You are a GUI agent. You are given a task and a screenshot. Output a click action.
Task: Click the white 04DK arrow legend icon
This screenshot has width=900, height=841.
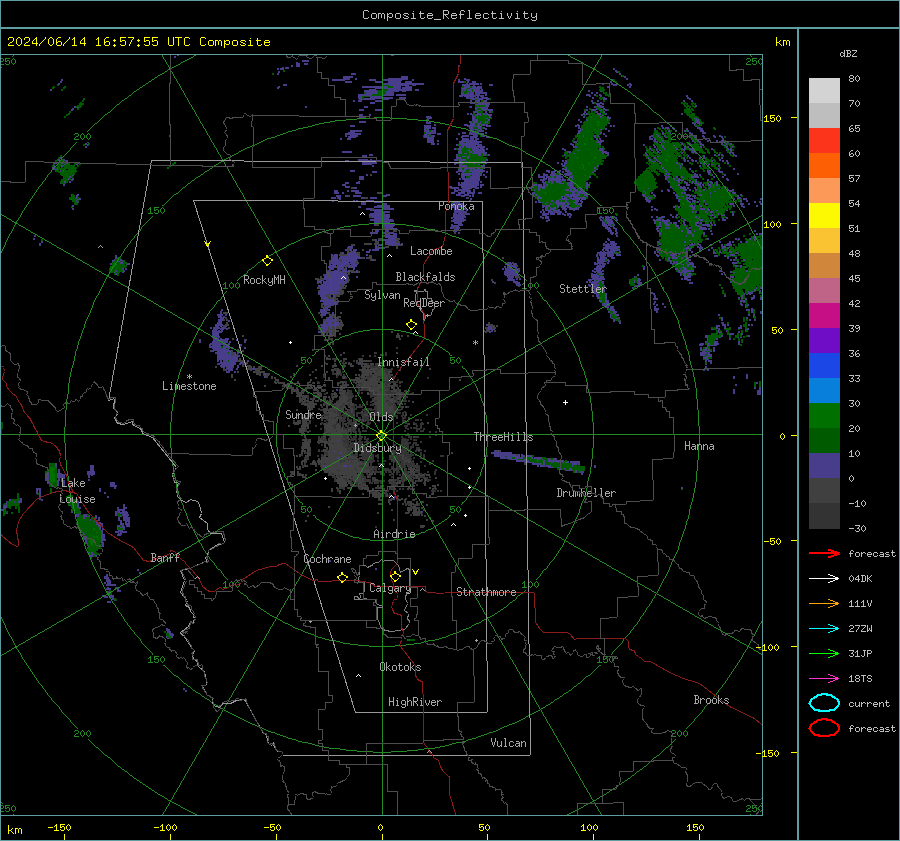click(x=824, y=578)
